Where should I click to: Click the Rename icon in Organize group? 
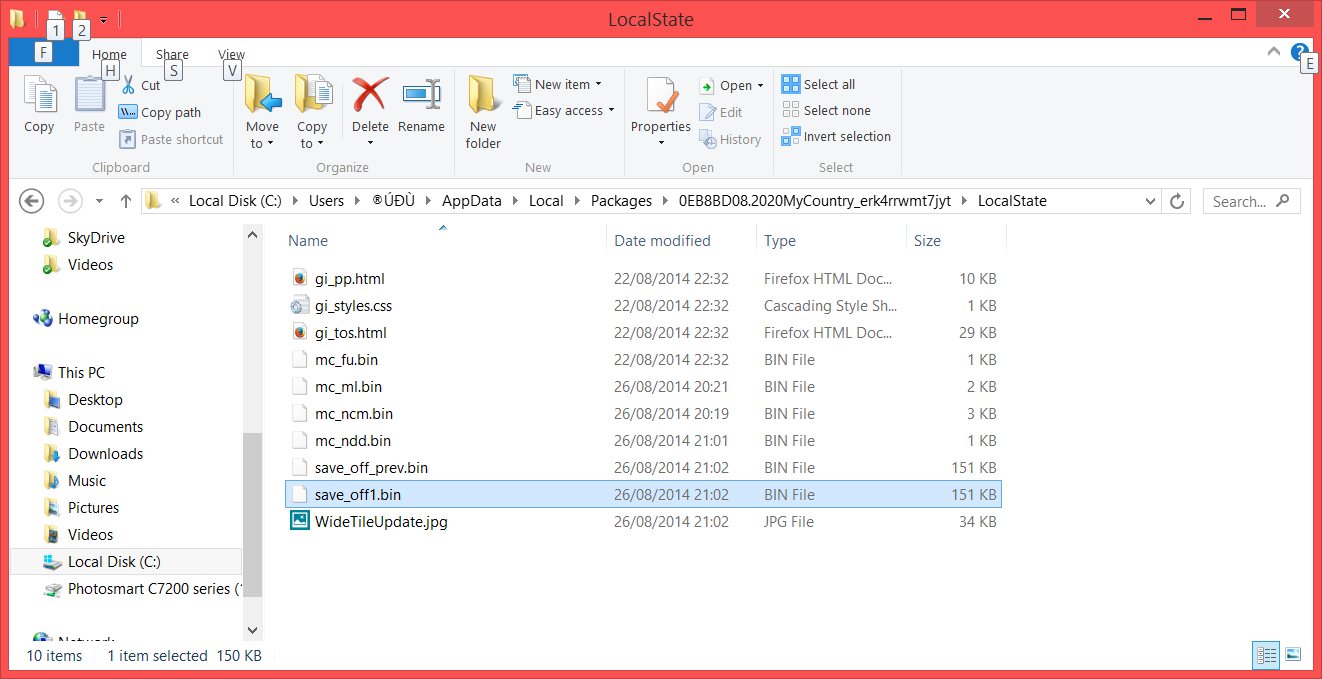coord(421,95)
